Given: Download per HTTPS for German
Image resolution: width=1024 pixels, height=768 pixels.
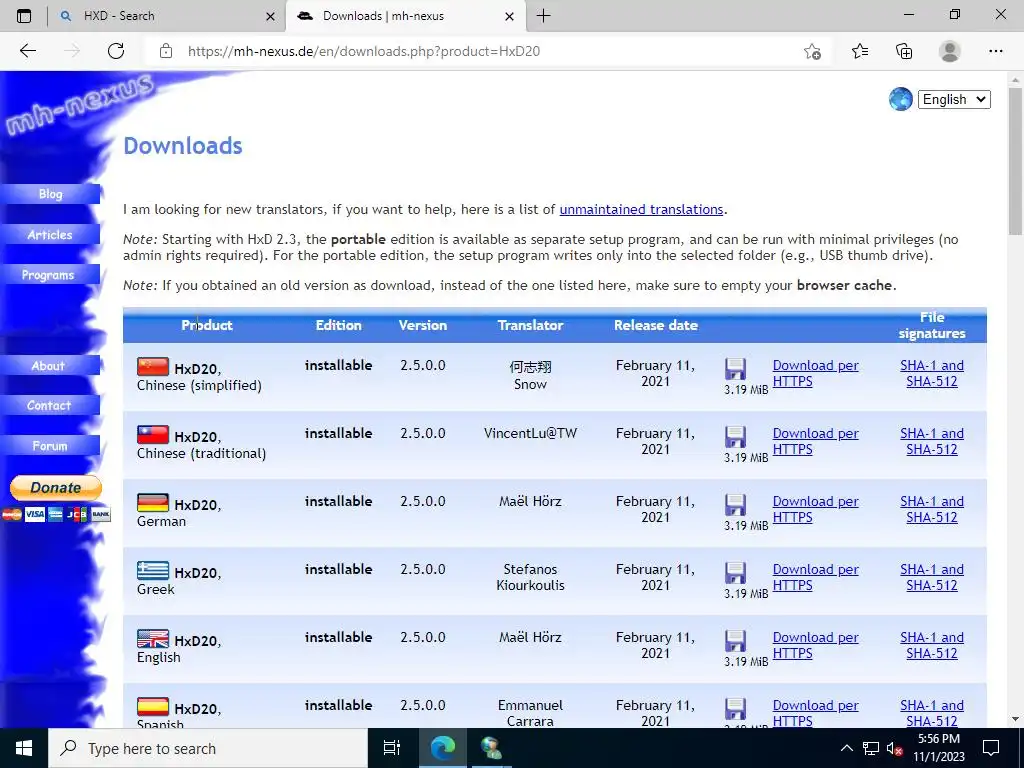Looking at the screenshot, I should [x=815, y=509].
